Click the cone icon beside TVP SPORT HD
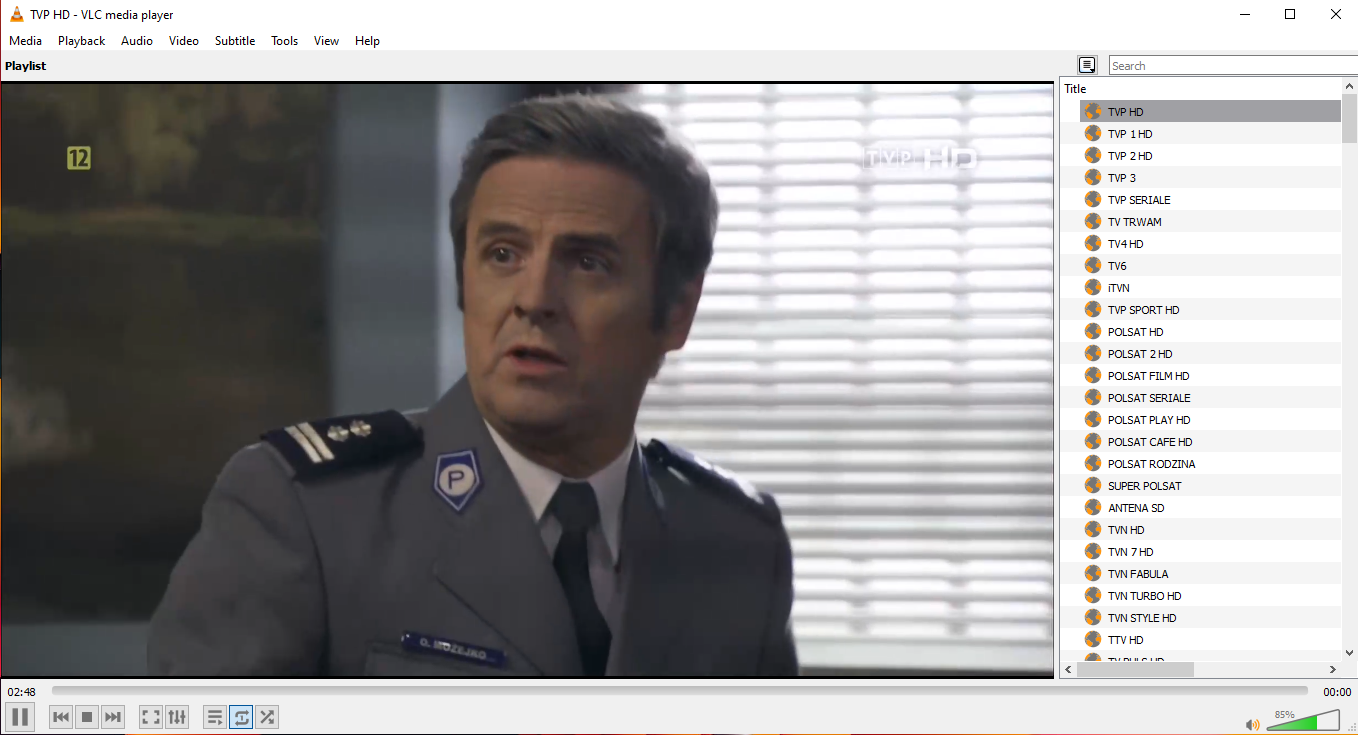 1092,310
